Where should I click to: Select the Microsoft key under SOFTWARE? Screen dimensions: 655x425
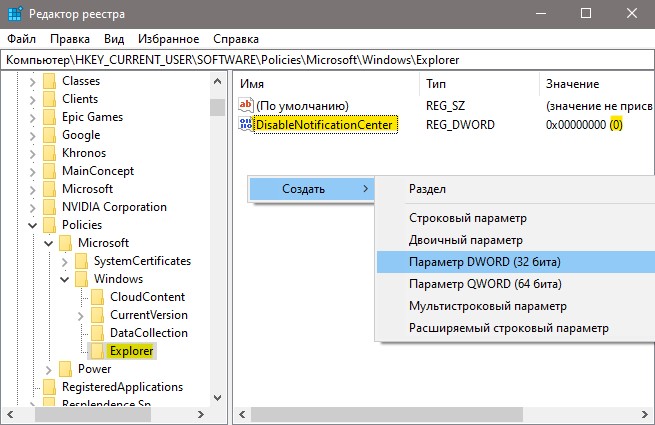pyautogui.click(x=87, y=189)
